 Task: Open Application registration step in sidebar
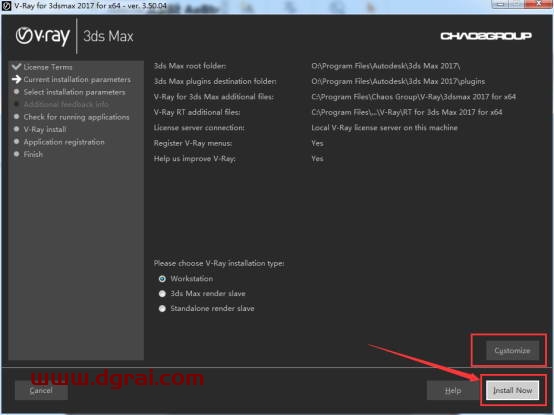pos(64,142)
